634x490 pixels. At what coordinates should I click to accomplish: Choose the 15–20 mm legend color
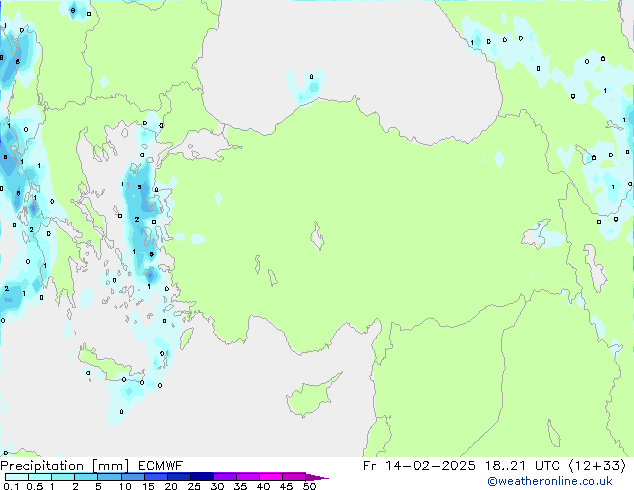[156, 477]
